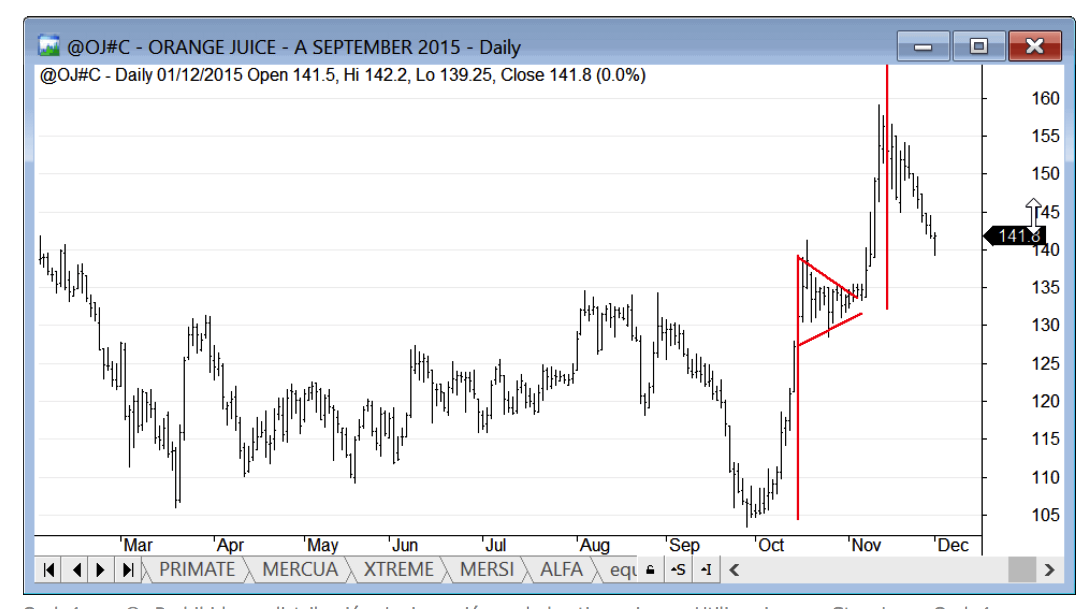Image resolution: width=1087 pixels, height=609 pixels.
Task: Click the horizontal scrollbar thumb
Action: pyautogui.click(x=1021, y=570)
